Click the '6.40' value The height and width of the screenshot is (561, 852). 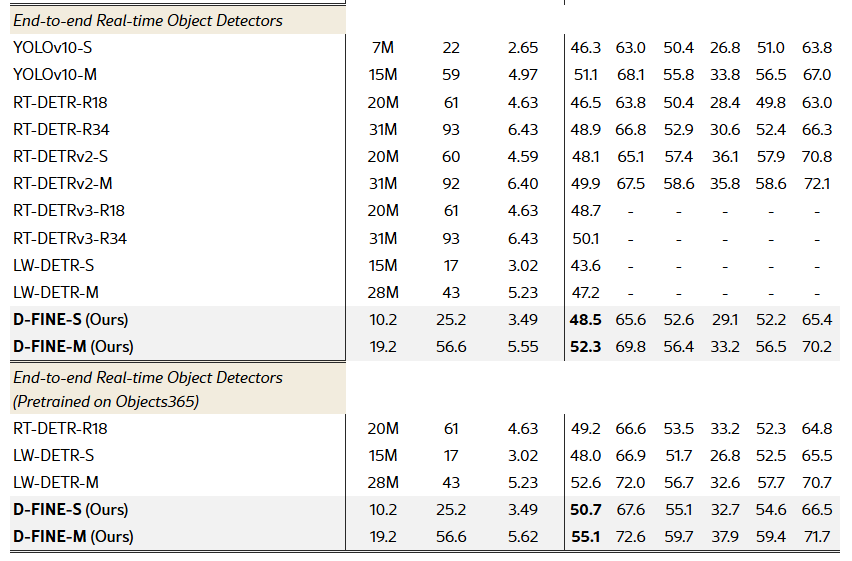(523, 184)
